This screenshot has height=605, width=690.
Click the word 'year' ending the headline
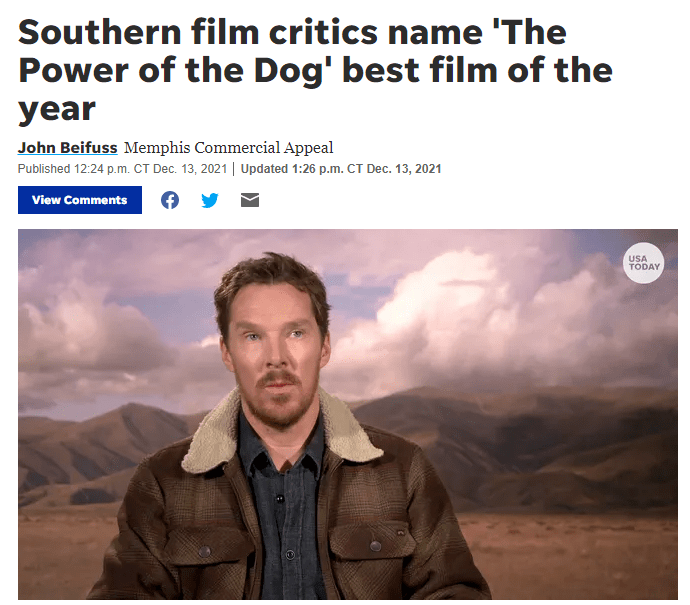tap(57, 109)
